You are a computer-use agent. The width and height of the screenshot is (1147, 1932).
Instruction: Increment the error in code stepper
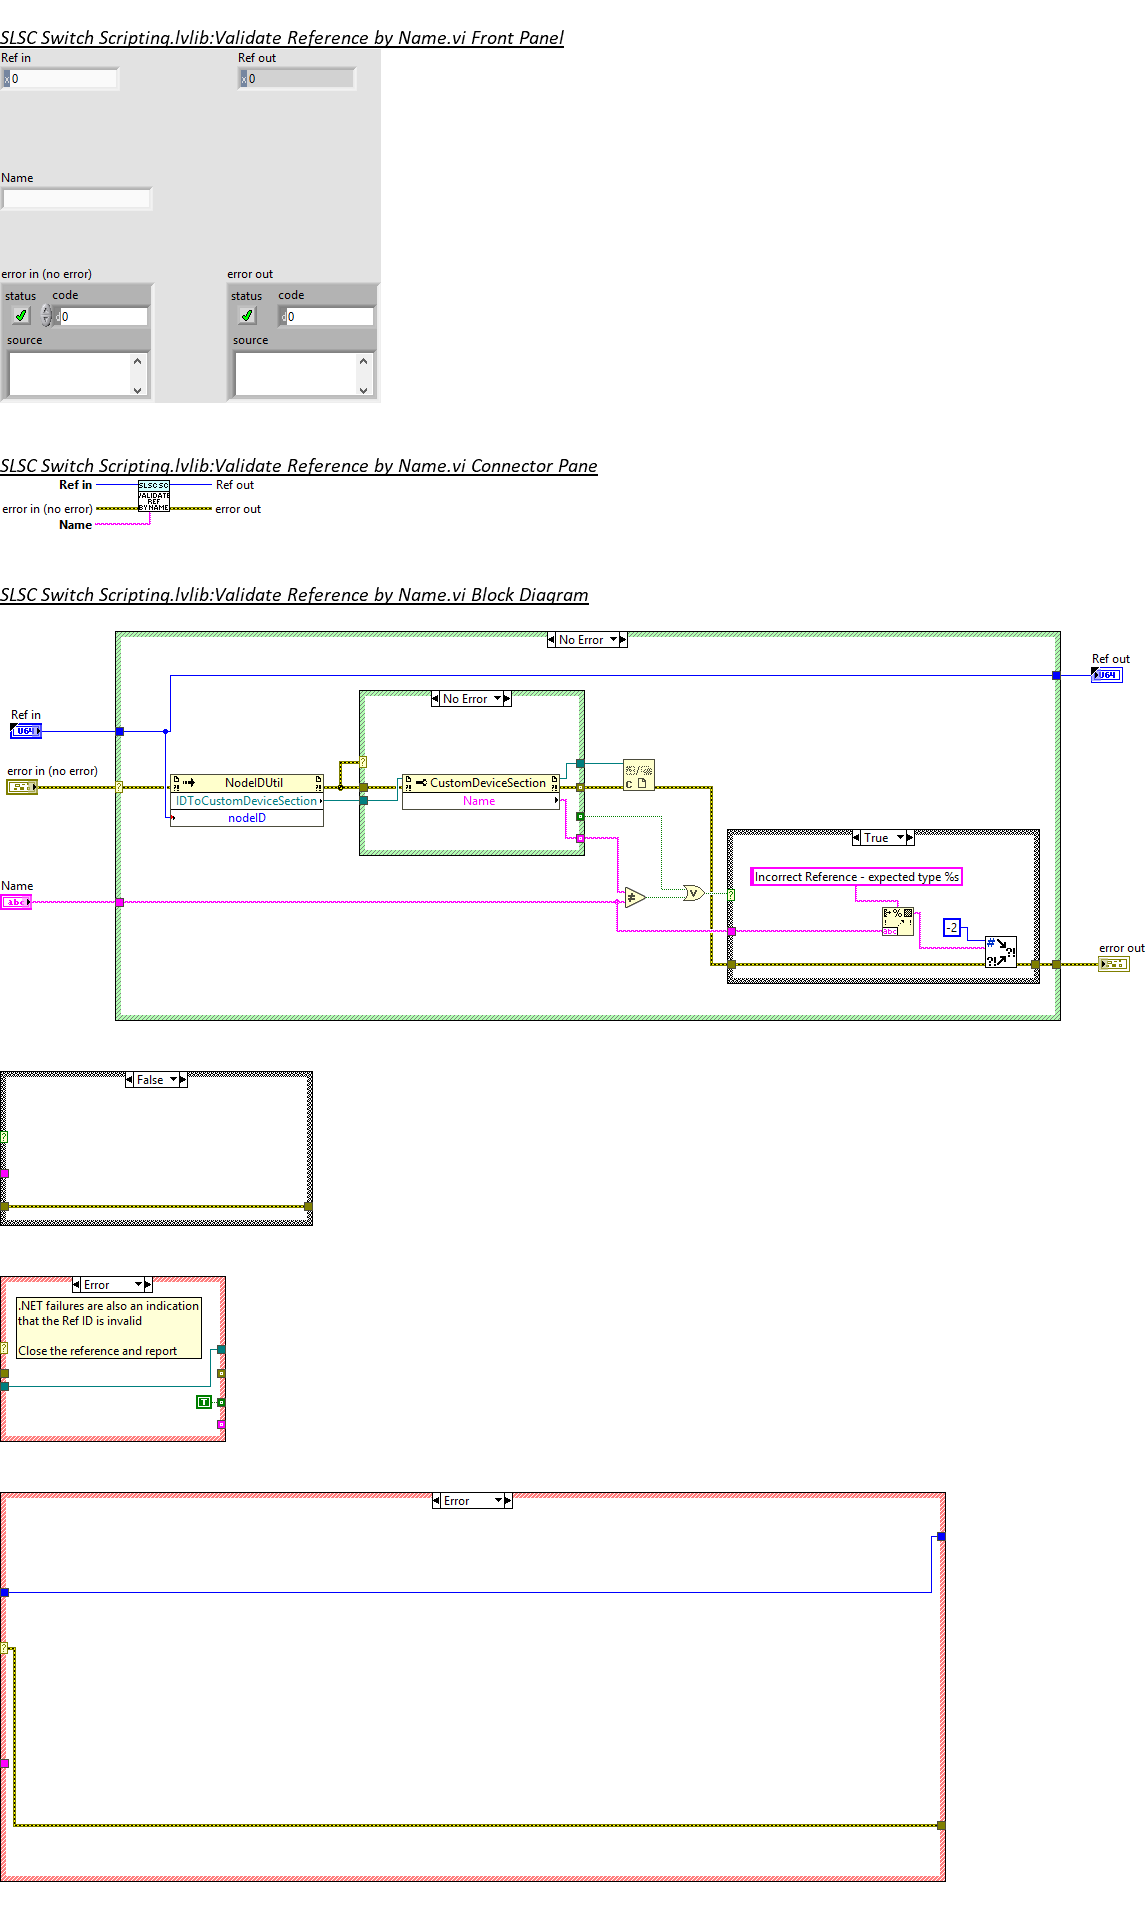point(46,310)
